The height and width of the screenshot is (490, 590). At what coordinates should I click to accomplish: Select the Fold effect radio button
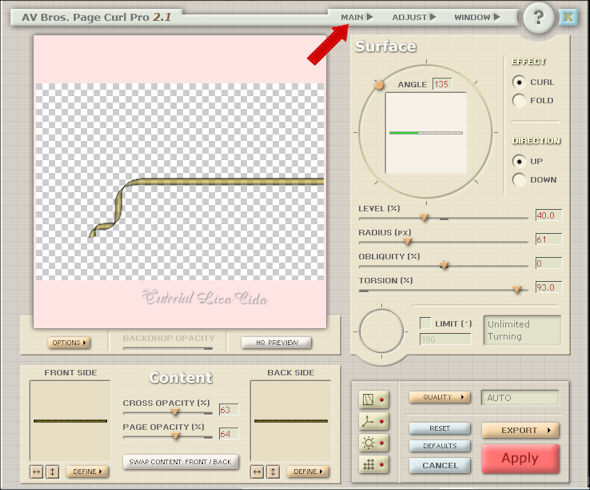point(519,100)
